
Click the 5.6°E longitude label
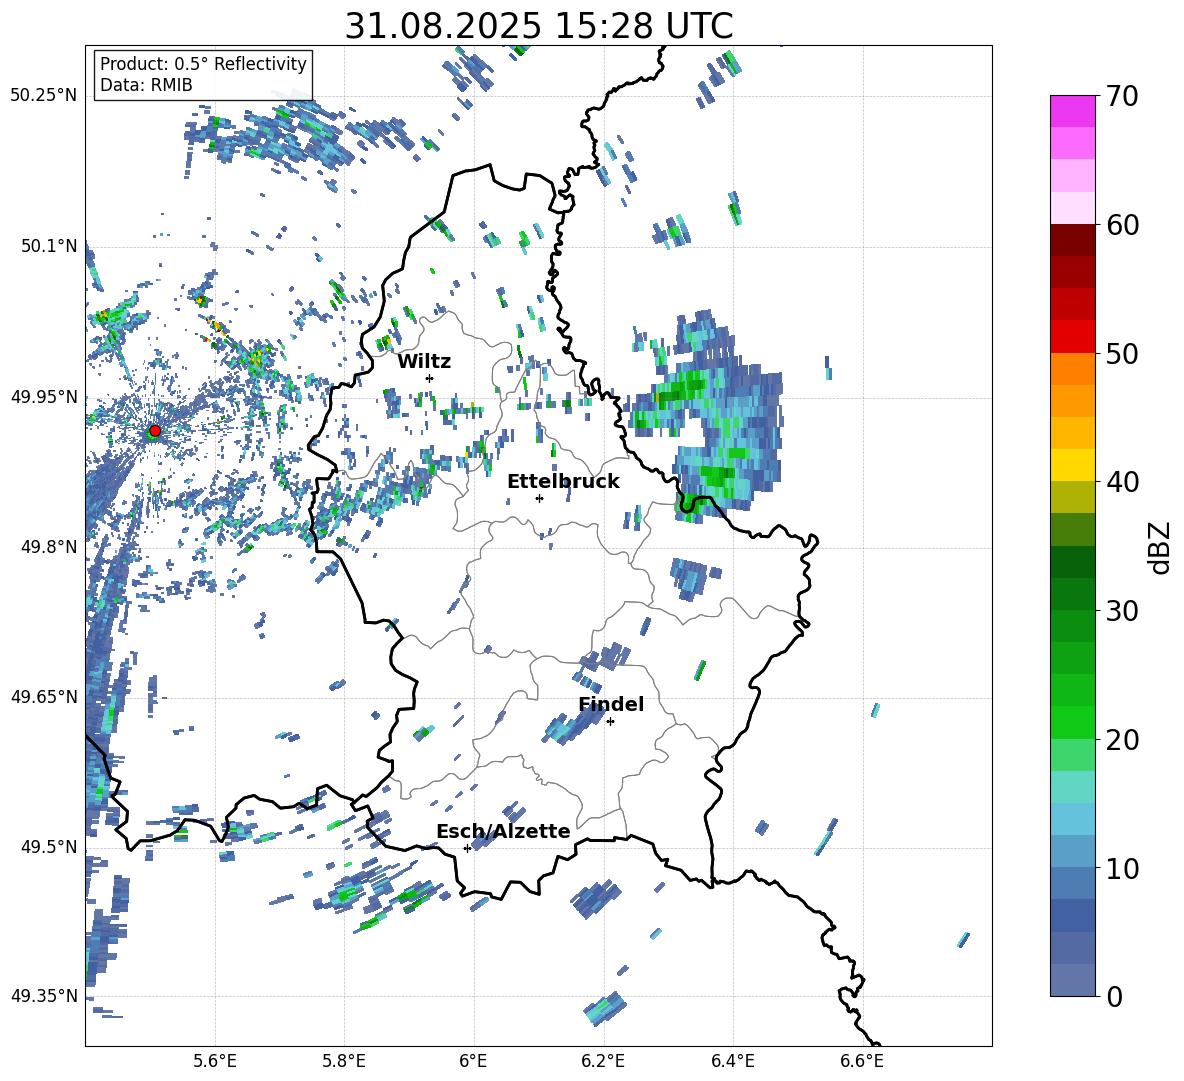[x=215, y=1061]
